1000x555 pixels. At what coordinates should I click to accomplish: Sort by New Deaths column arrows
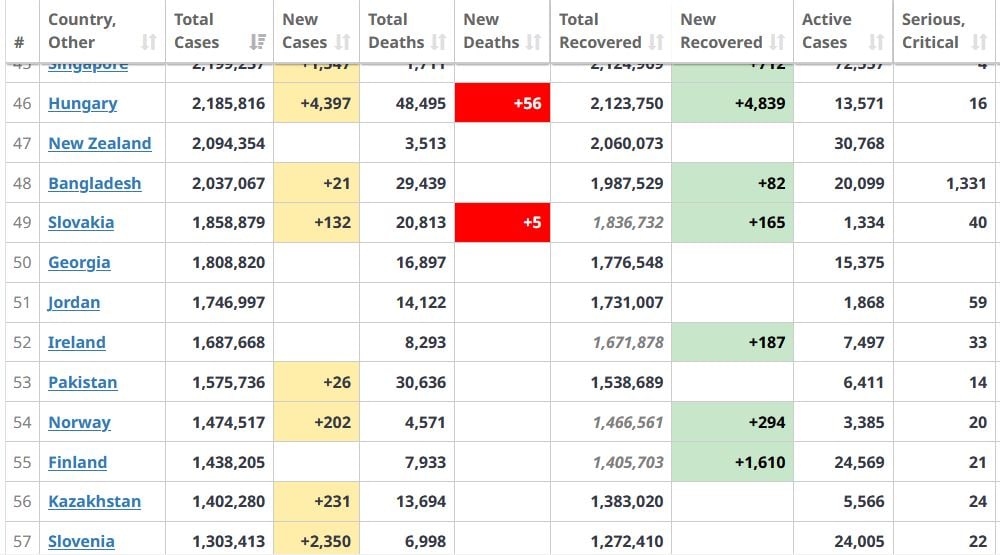click(x=534, y=42)
